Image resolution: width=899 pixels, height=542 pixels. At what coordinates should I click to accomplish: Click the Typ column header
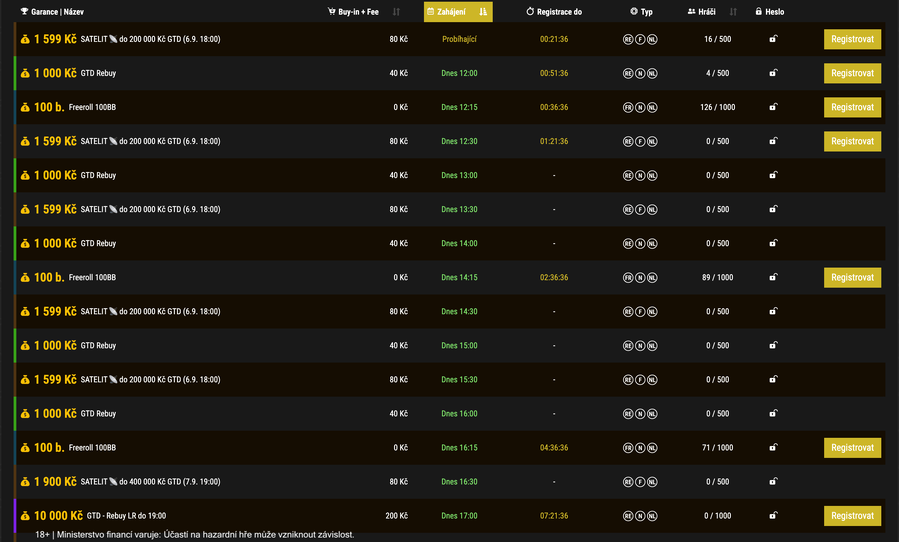(x=641, y=11)
